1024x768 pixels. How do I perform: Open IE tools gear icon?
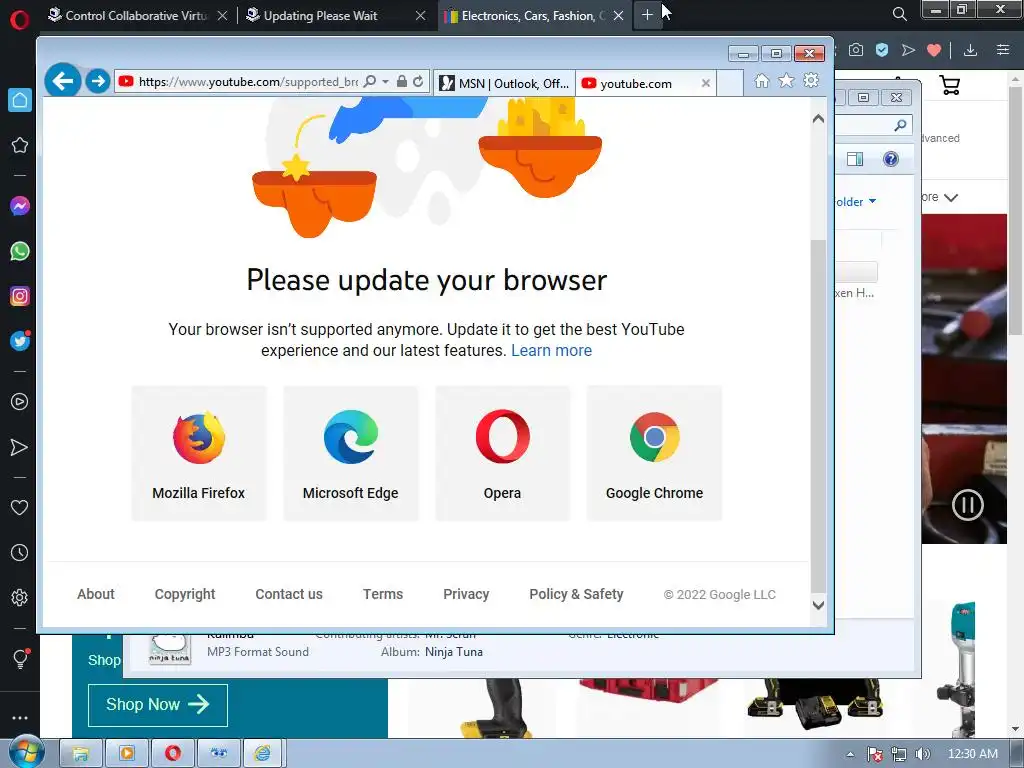[811, 80]
